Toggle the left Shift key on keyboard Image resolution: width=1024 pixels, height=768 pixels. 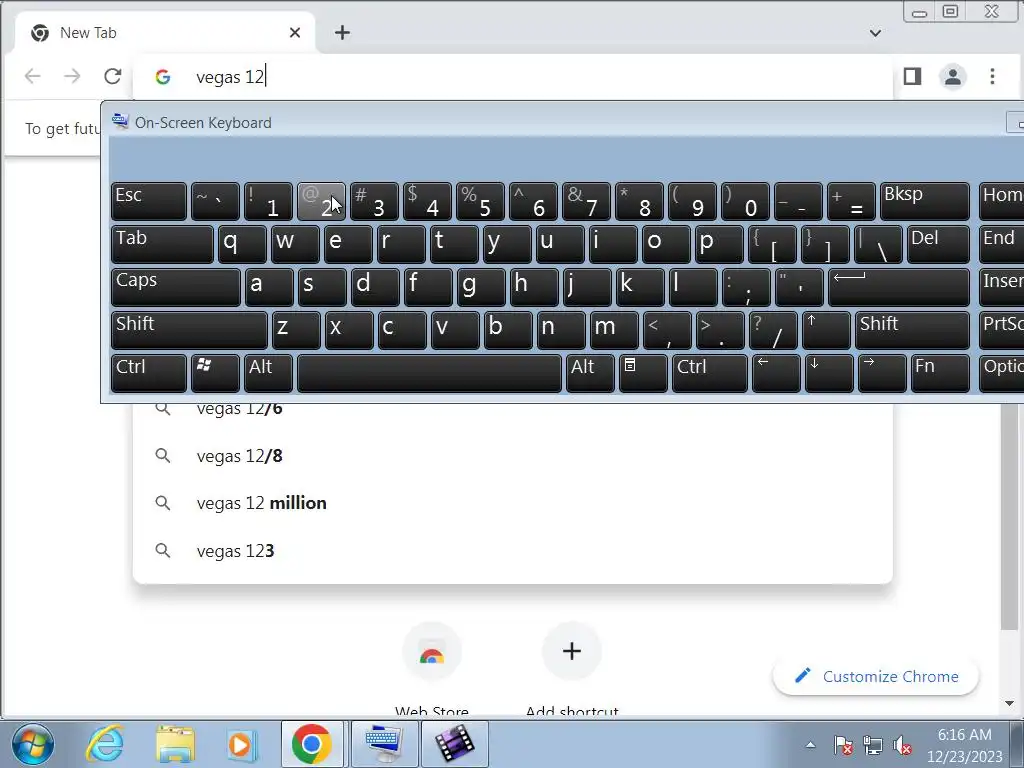(189, 330)
